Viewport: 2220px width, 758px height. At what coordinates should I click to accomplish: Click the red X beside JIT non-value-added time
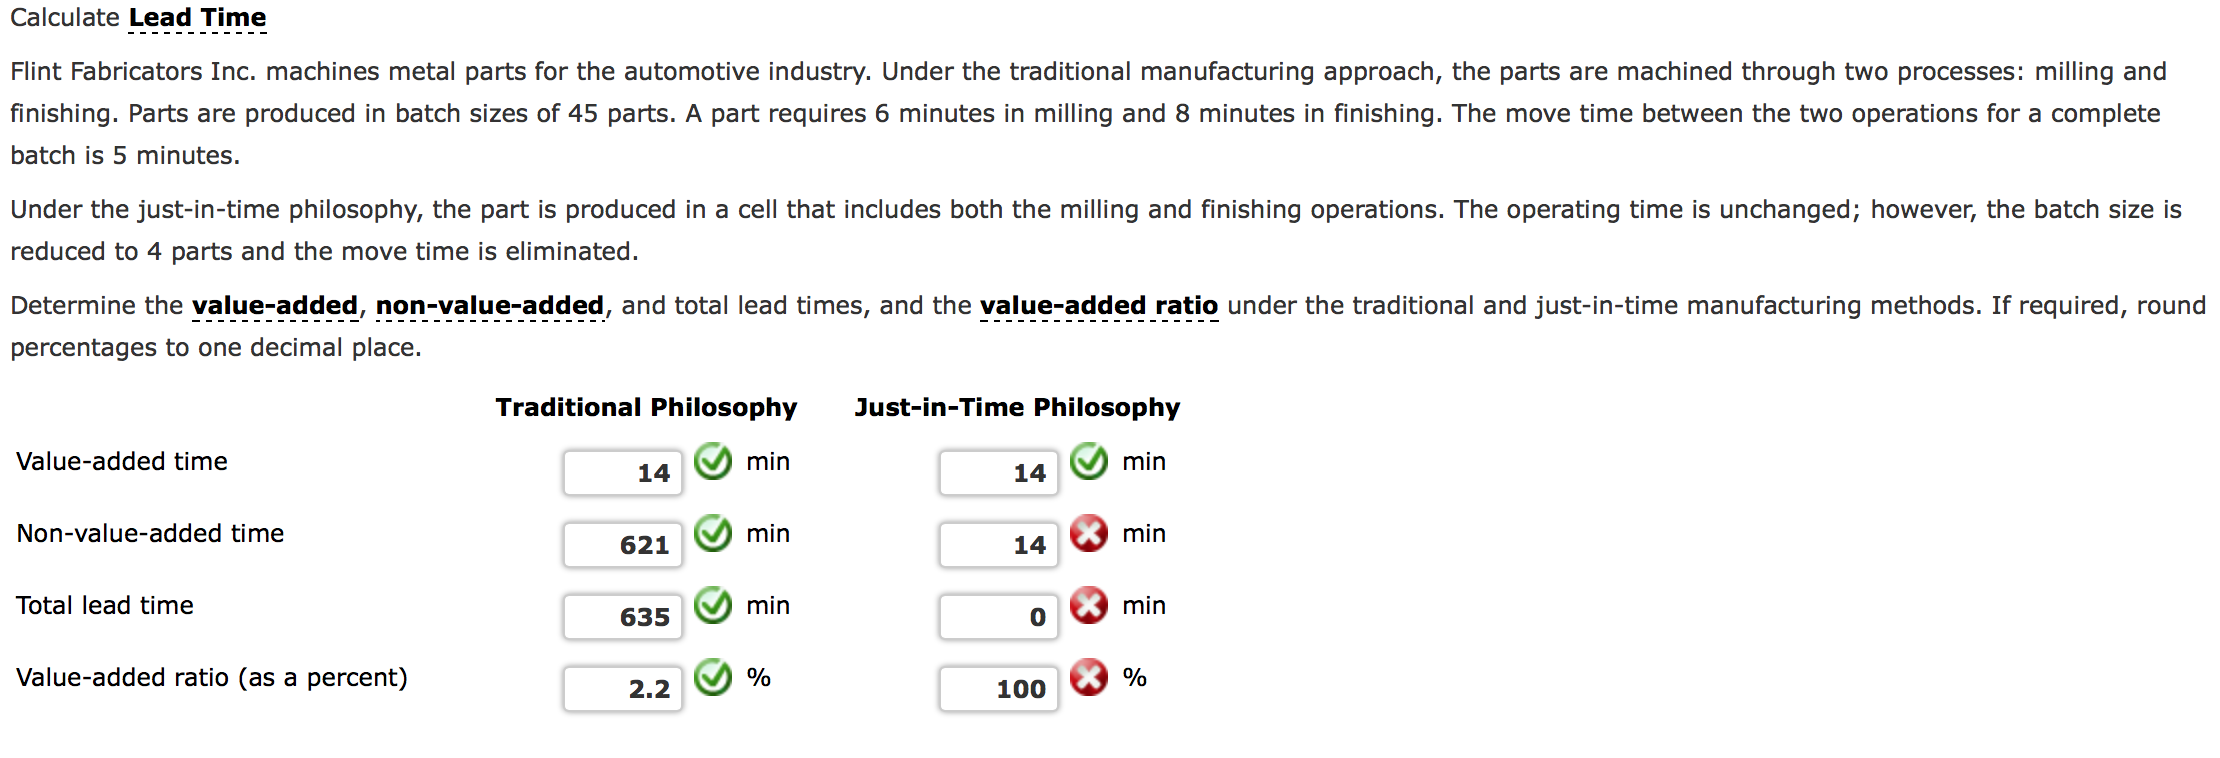click(1088, 534)
